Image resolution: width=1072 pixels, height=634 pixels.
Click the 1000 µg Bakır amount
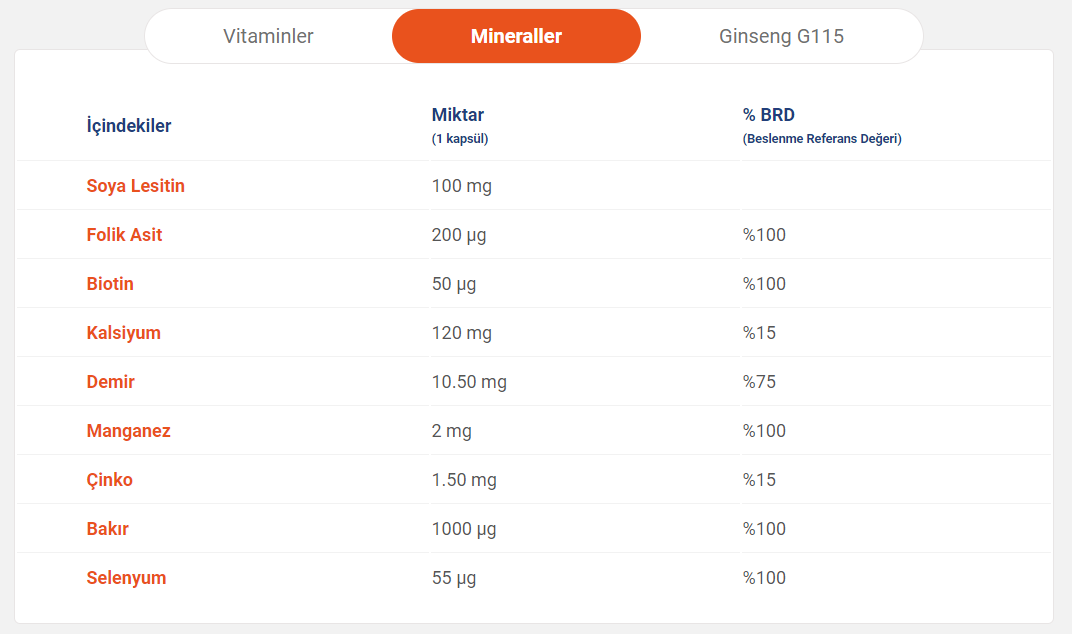tap(464, 529)
